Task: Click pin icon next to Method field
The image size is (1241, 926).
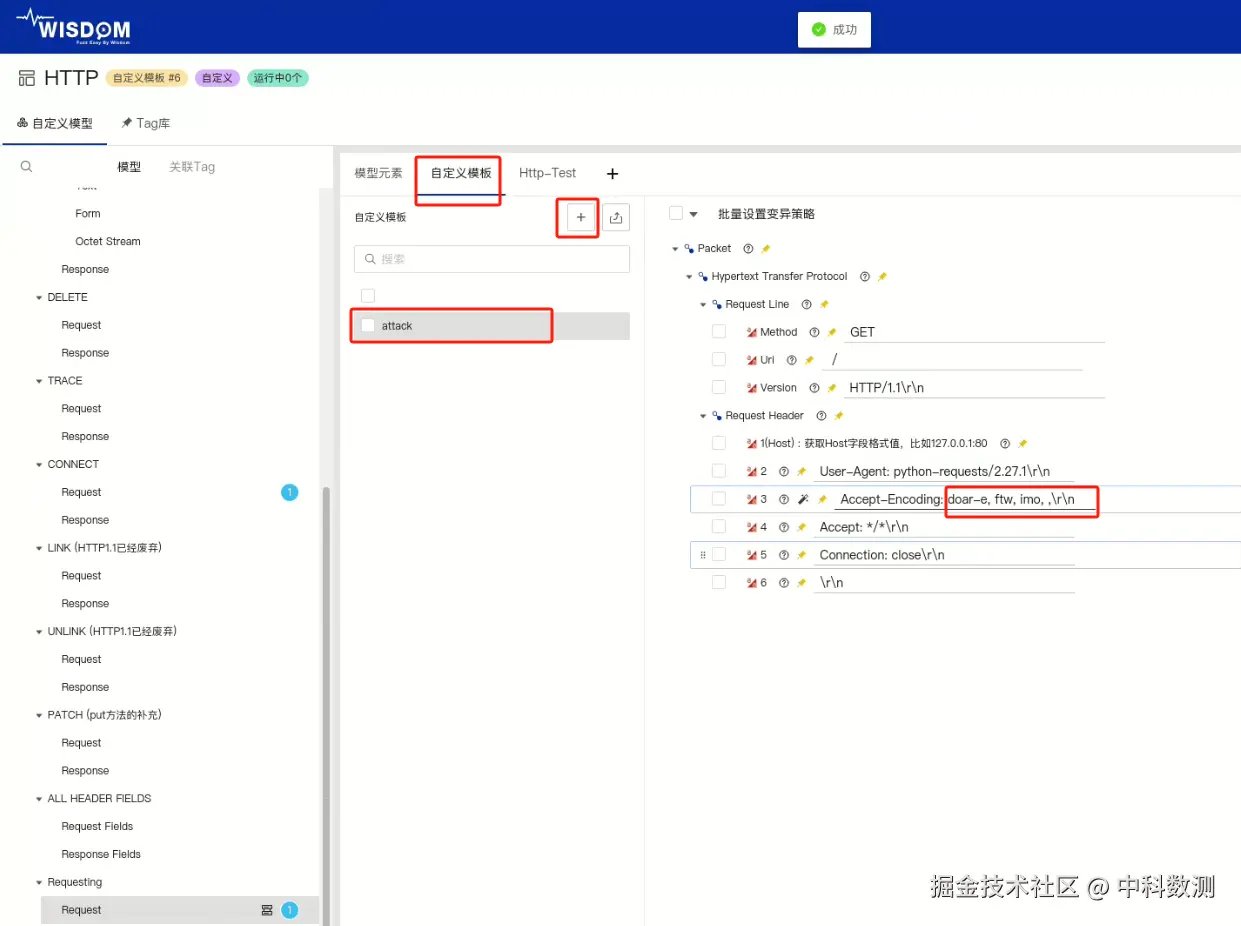Action: tap(832, 332)
